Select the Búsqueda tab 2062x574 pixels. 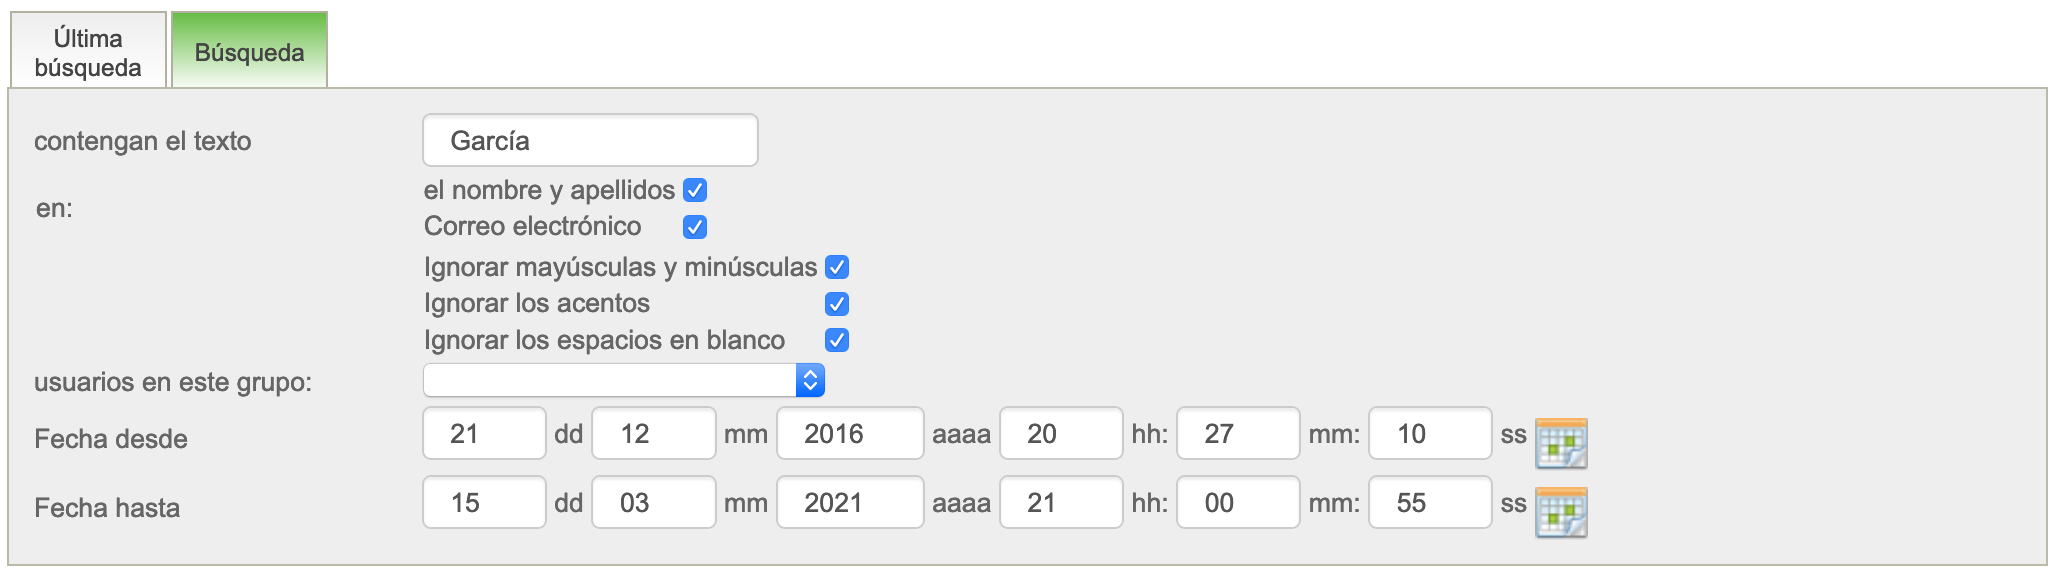249,52
